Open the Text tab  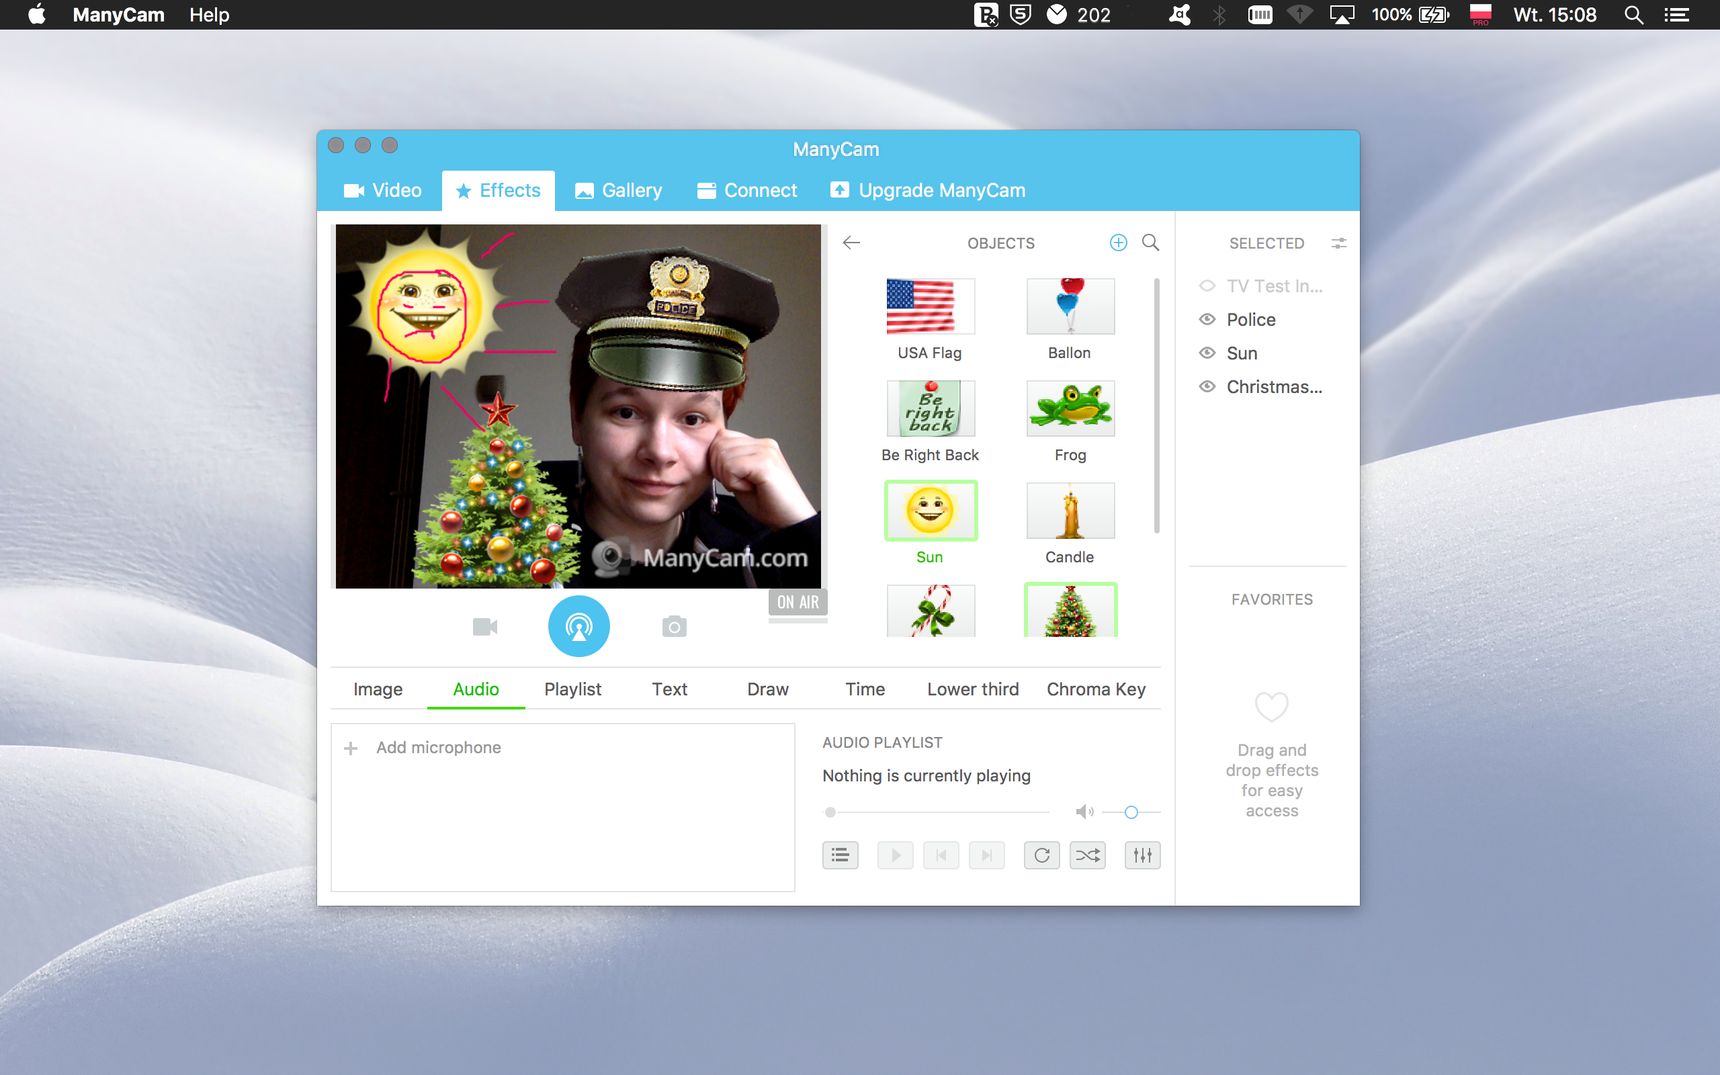tap(670, 689)
